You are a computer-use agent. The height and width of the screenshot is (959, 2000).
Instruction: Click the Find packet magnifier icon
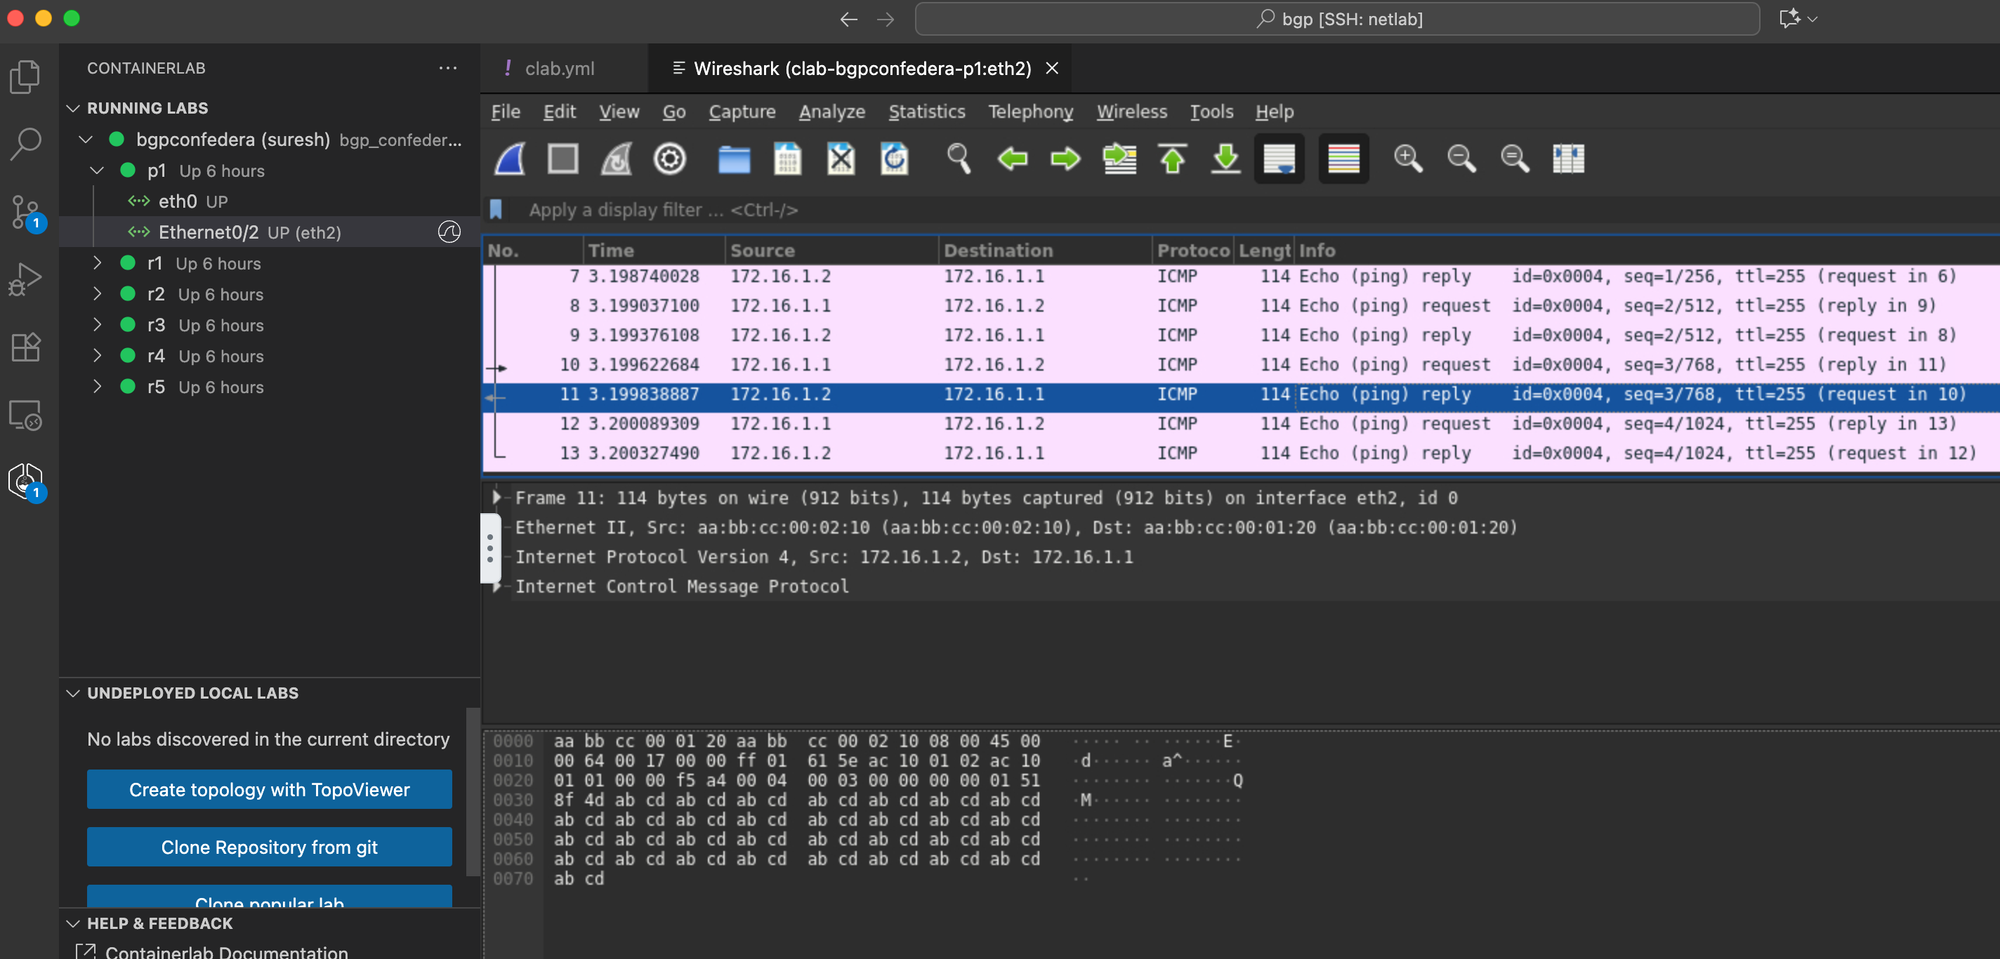958,159
